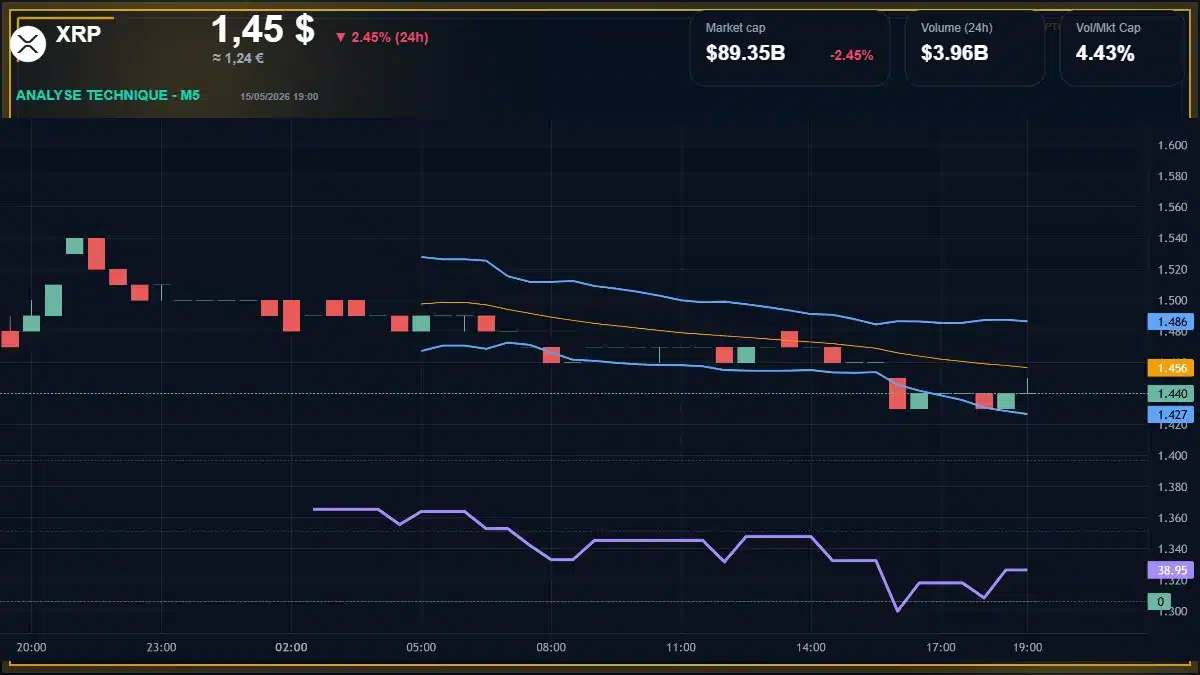The height and width of the screenshot is (675, 1200).
Task: Click the 1.580 price axis label
Action: click(1172, 177)
